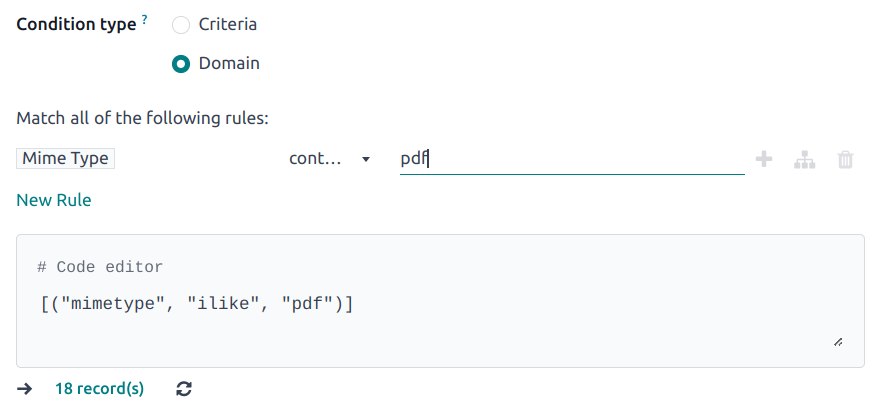Click the '# Code editor' comment line

coord(99,267)
